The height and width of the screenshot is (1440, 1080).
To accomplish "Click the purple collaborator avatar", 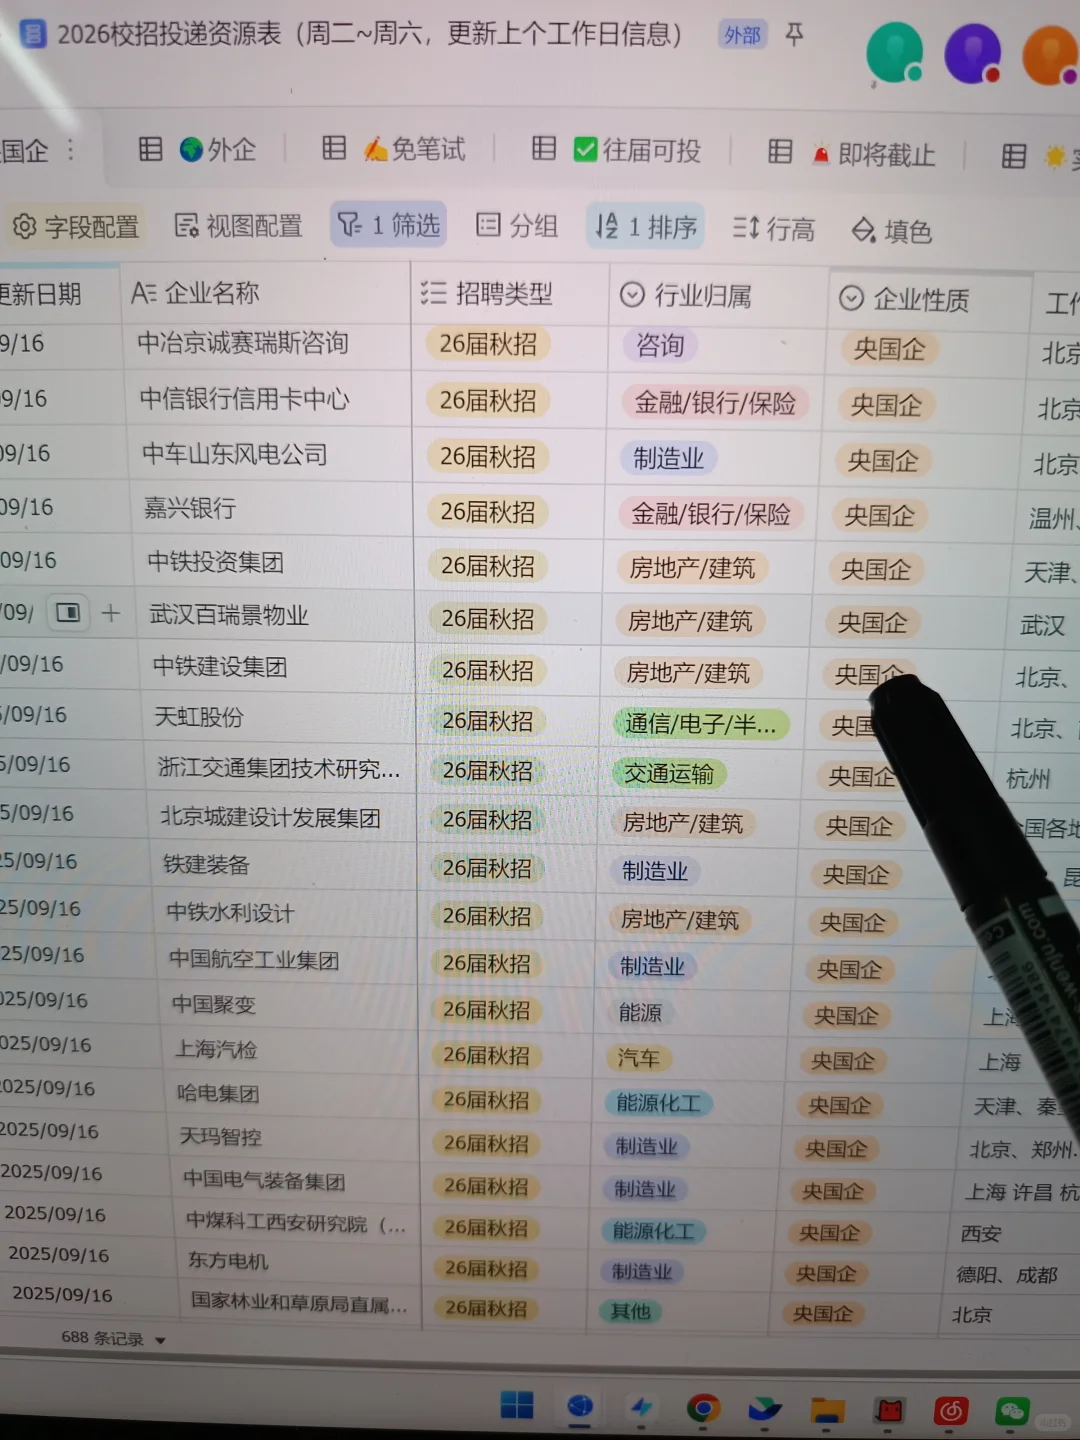I will coord(973,53).
